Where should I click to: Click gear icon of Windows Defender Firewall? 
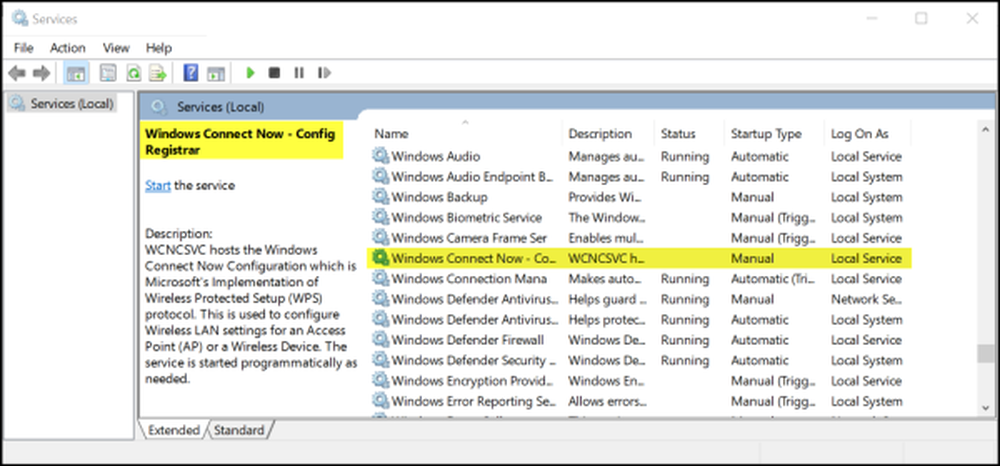(381, 339)
